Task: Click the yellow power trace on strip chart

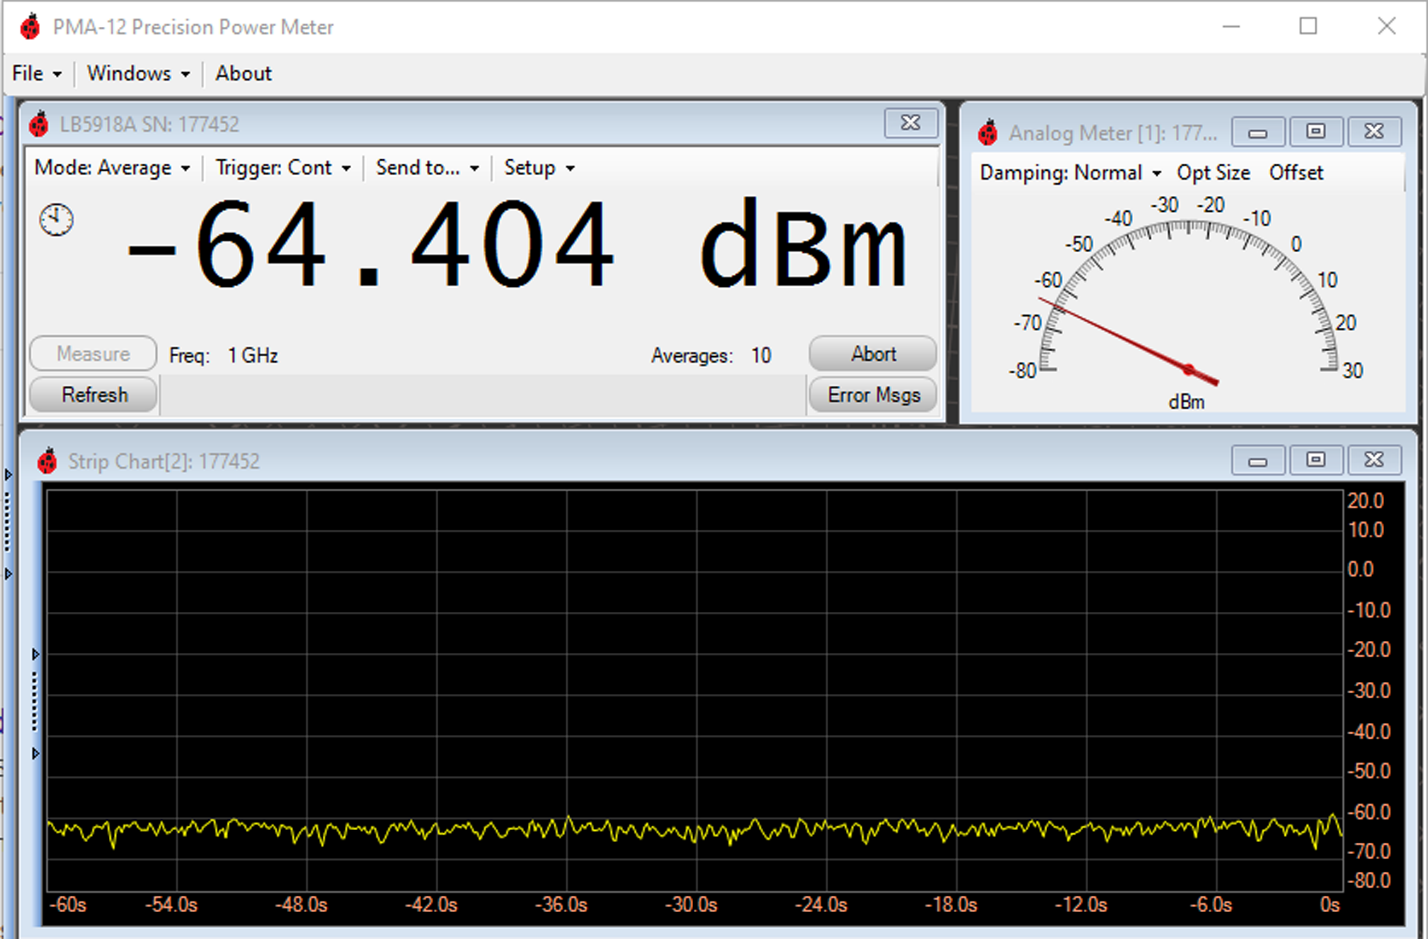Action: point(695,830)
